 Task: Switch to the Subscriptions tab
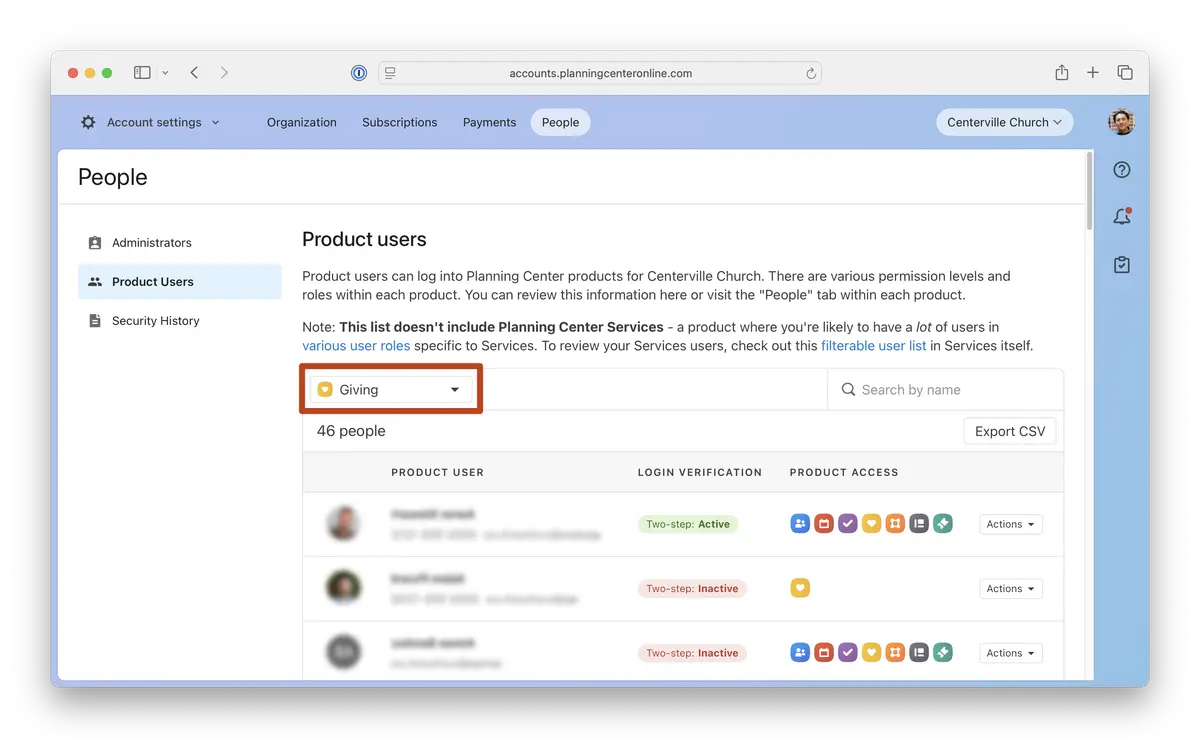(400, 122)
